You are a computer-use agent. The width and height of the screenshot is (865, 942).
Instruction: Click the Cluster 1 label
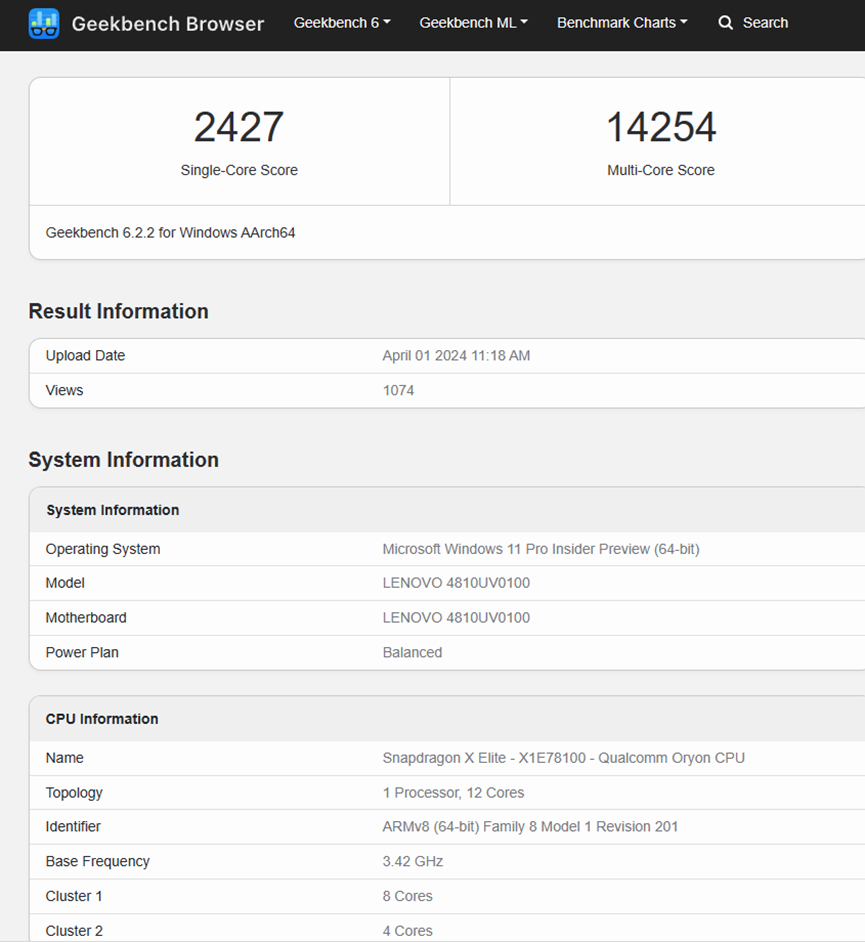(74, 896)
